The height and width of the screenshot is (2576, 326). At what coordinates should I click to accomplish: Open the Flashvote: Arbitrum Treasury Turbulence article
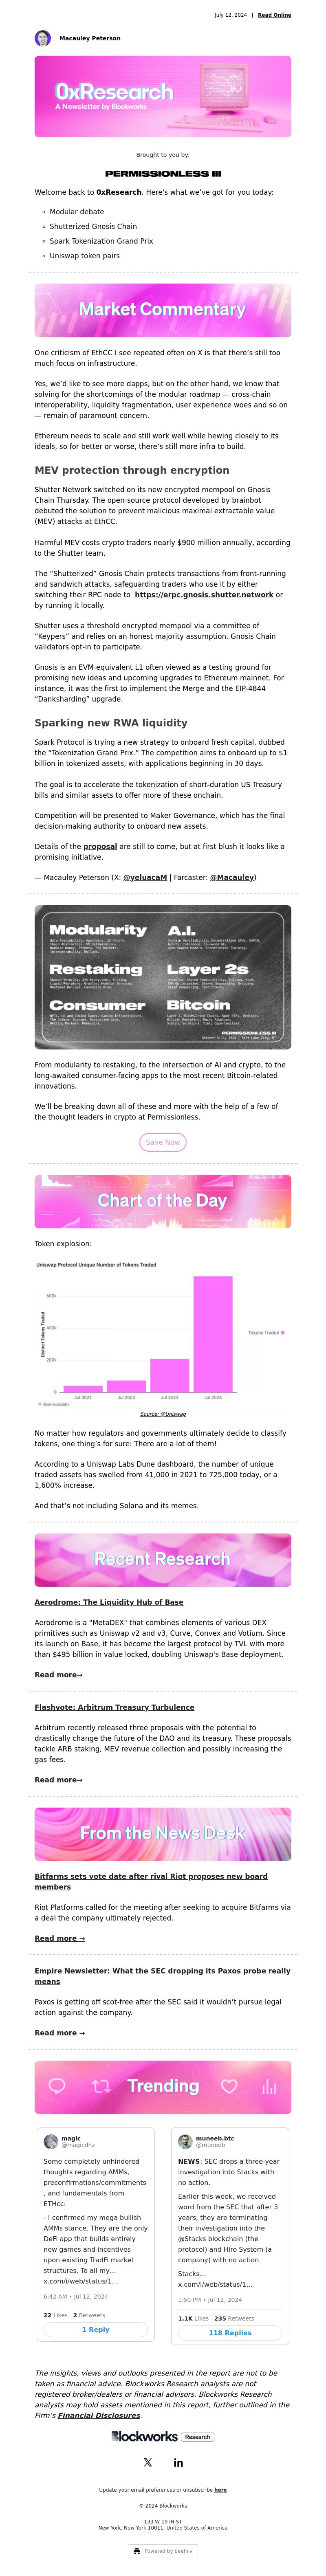click(115, 1706)
